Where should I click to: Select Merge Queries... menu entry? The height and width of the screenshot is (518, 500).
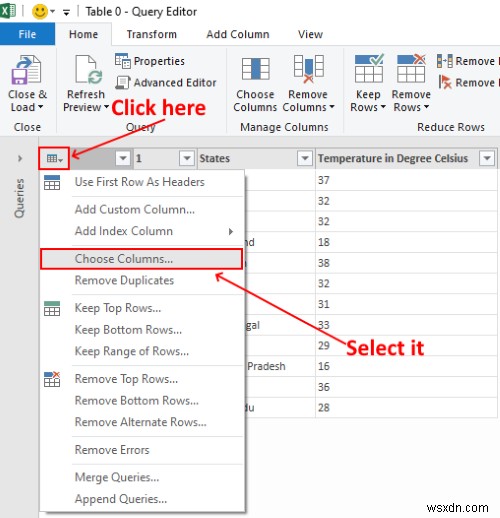(142, 477)
